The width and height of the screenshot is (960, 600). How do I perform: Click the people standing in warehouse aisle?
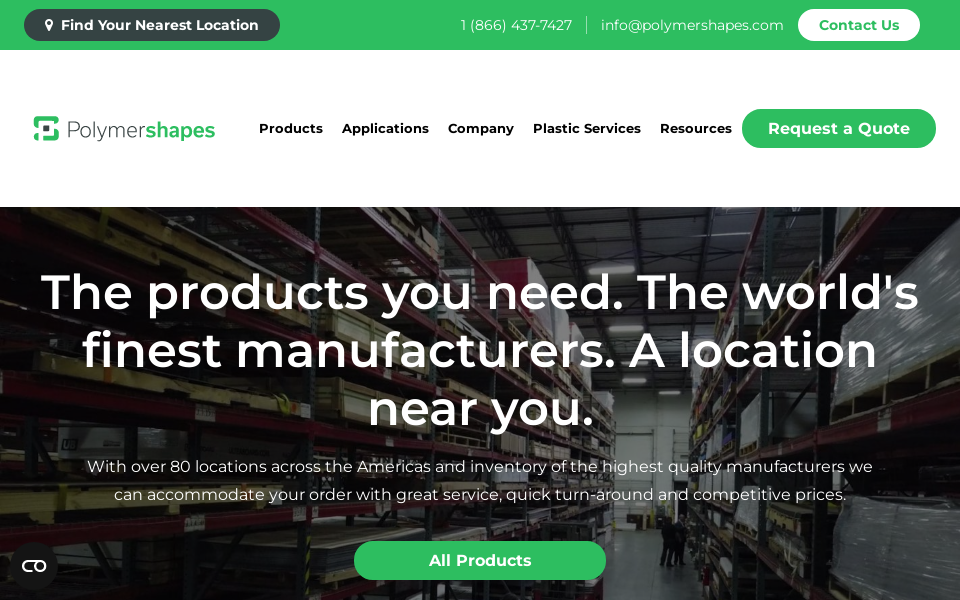pyautogui.click(x=673, y=541)
